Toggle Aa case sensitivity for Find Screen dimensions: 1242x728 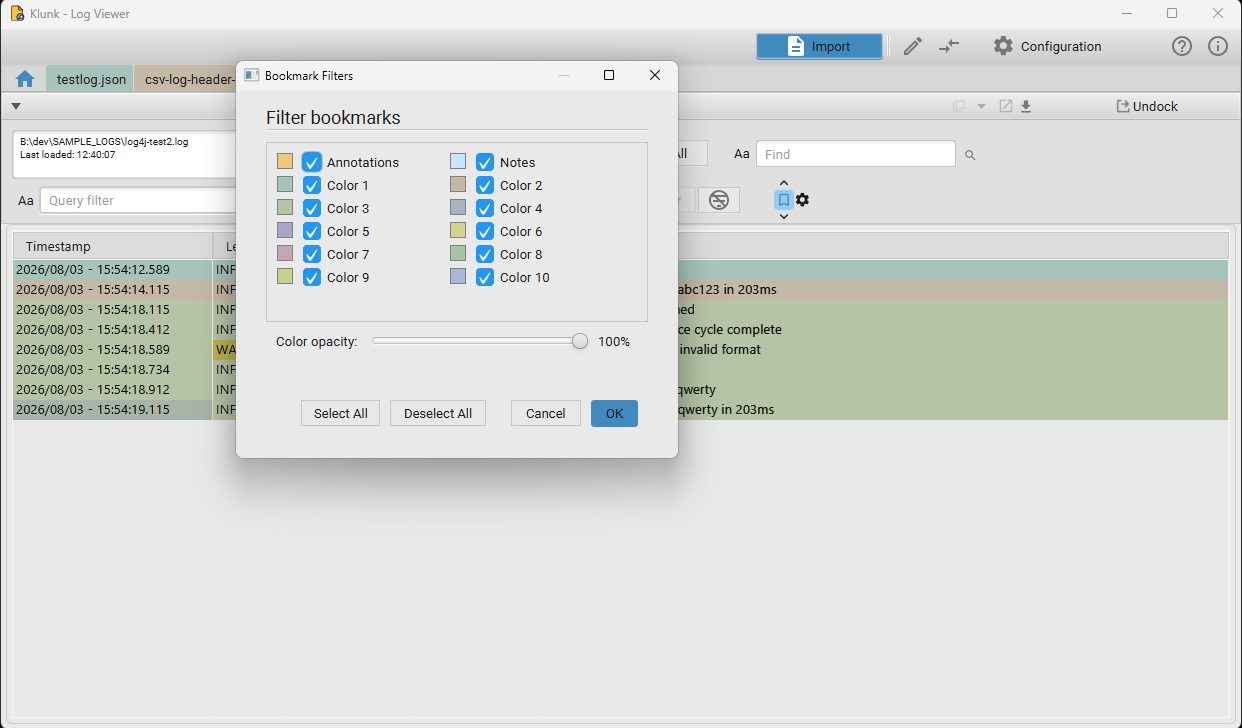742,154
